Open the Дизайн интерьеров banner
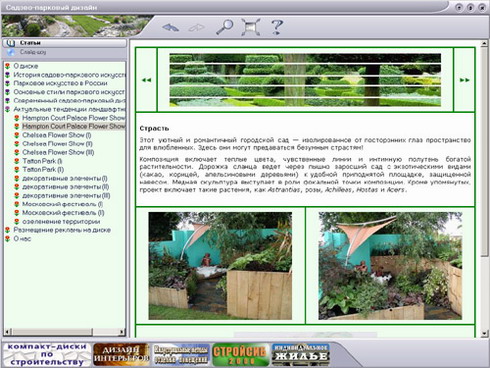This screenshot has width=490, height=368. (x=121, y=355)
